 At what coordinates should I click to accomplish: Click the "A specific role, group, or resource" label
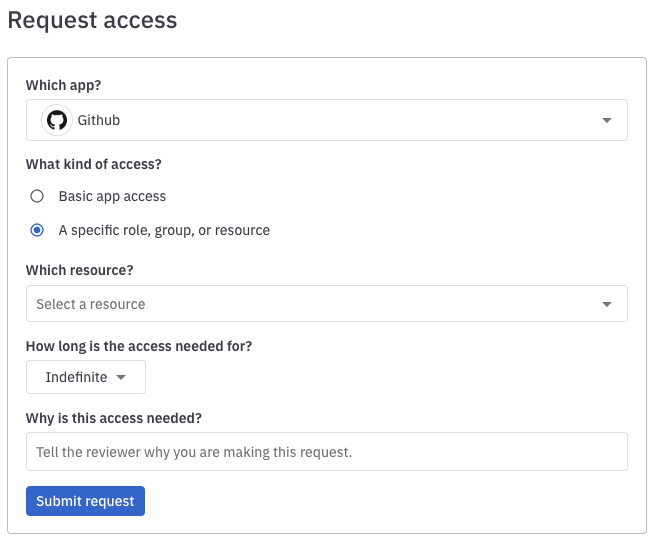164,230
